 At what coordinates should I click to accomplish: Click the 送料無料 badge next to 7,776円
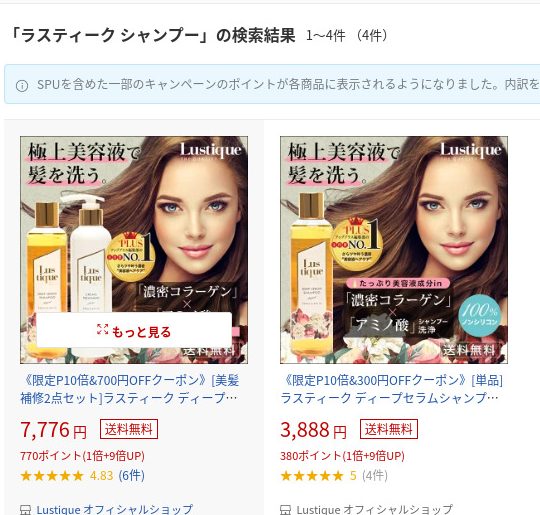point(129,429)
